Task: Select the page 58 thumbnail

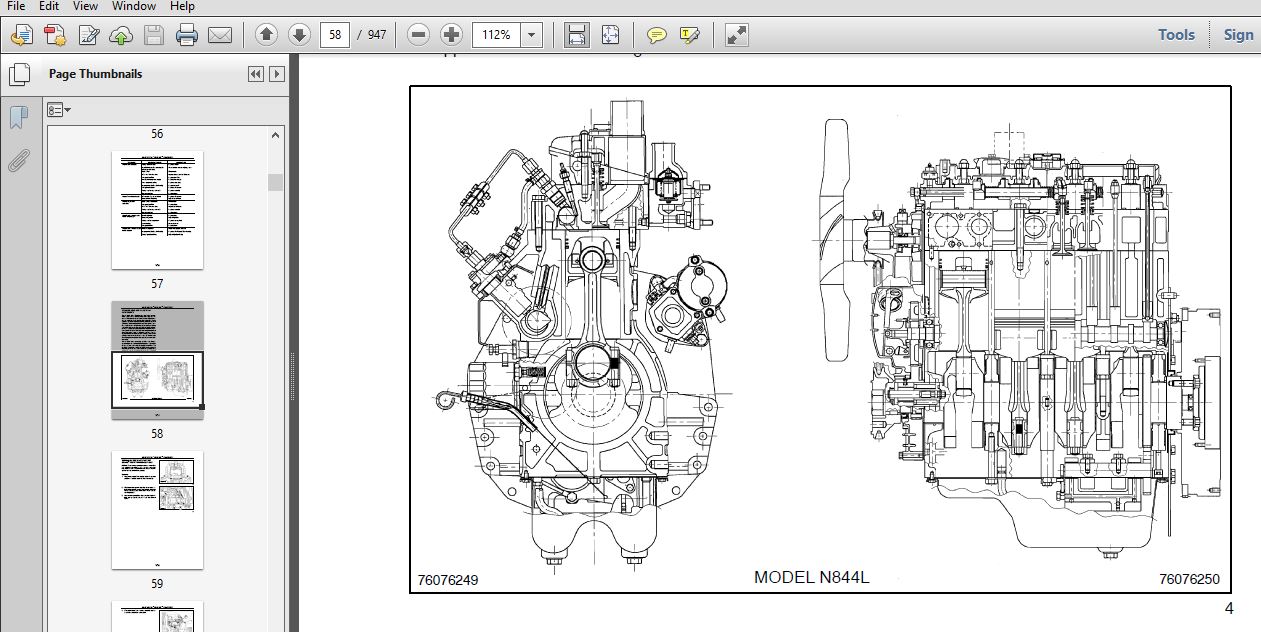Action: [x=157, y=360]
